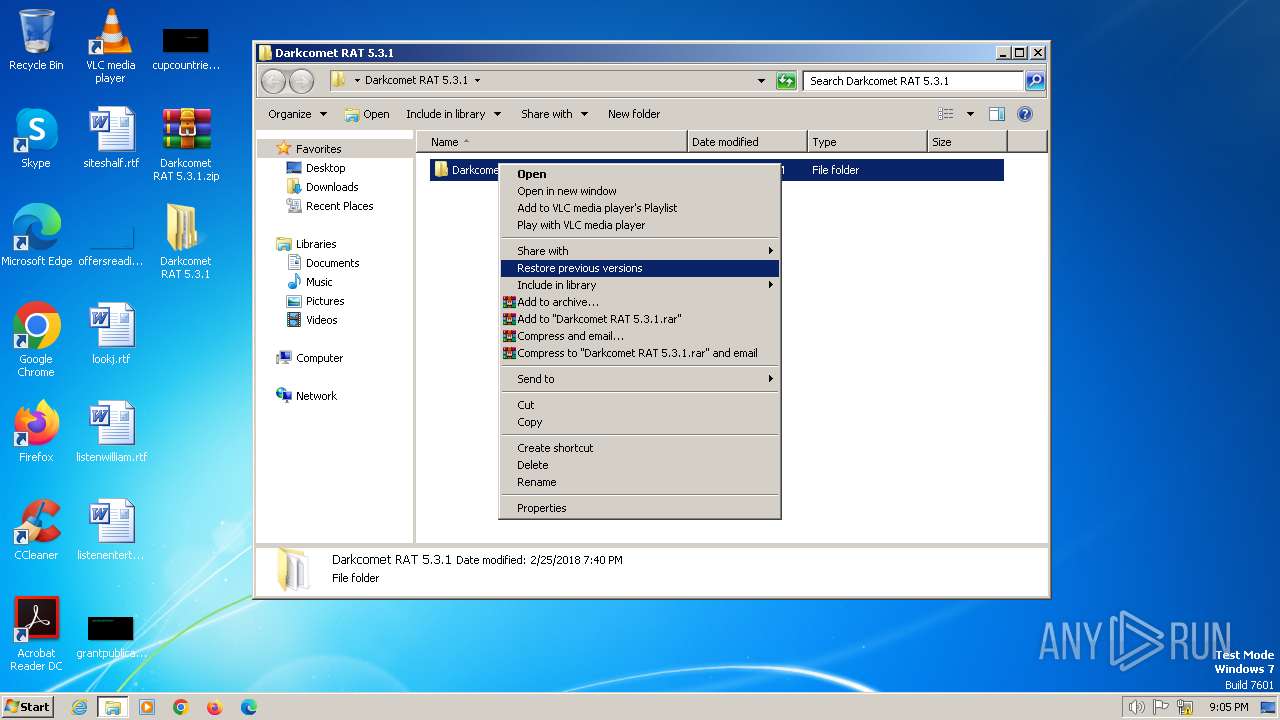This screenshot has width=1280, height=720.
Task: Click the Explorer Forward navigation button
Action: (301, 81)
